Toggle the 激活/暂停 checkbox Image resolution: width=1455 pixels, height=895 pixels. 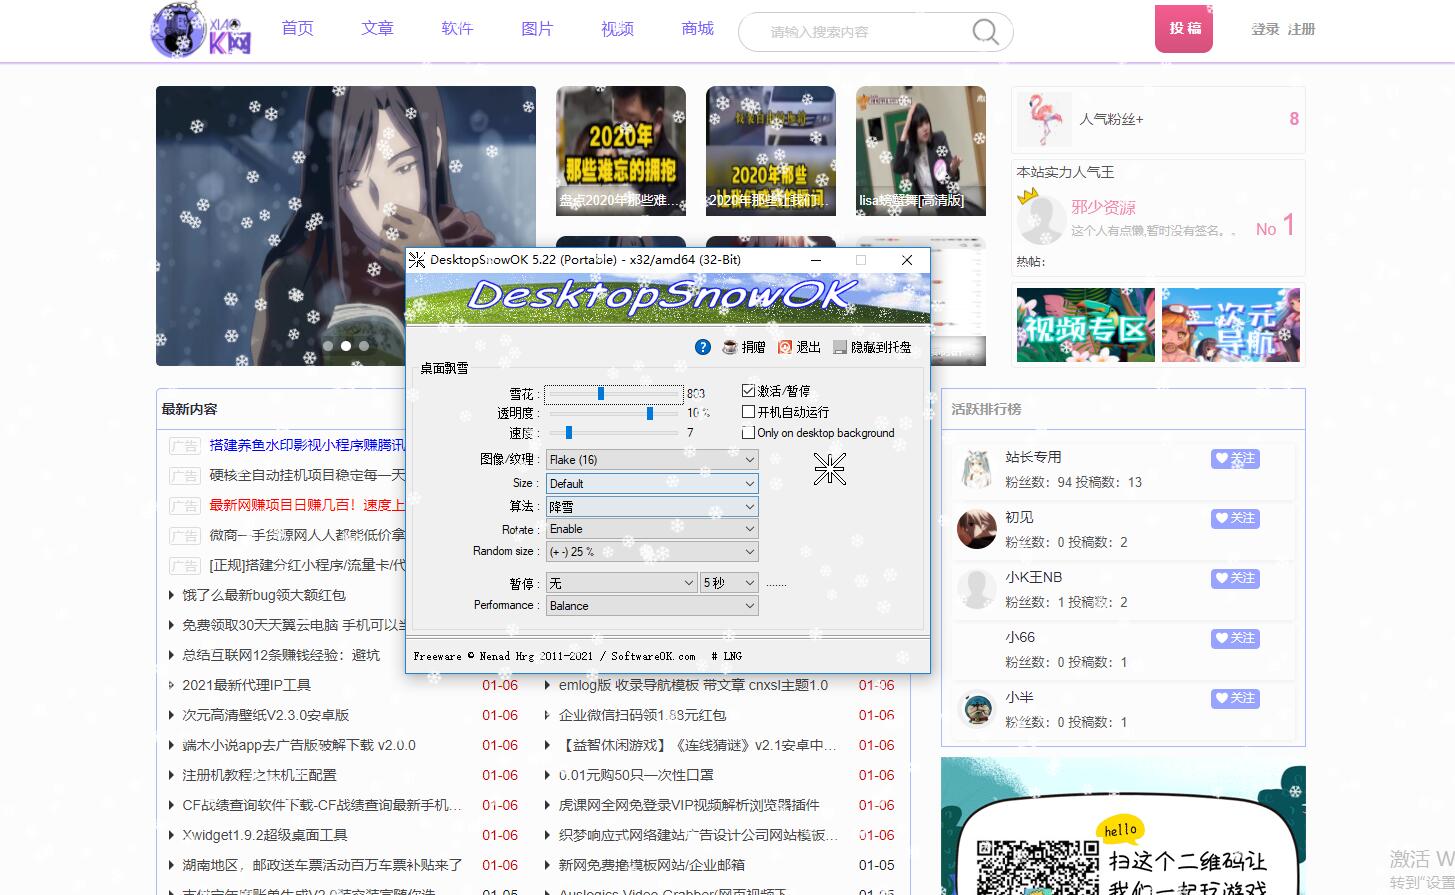pos(748,390)
